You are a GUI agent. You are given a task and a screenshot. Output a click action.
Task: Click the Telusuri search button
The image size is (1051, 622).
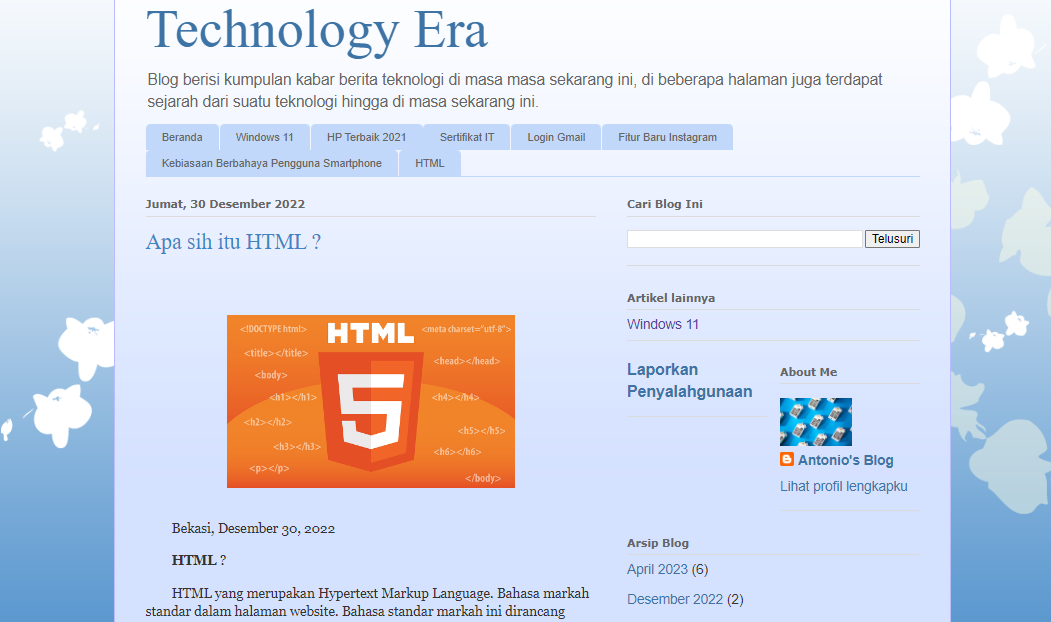pyautogui.click(x=892, y=239)
